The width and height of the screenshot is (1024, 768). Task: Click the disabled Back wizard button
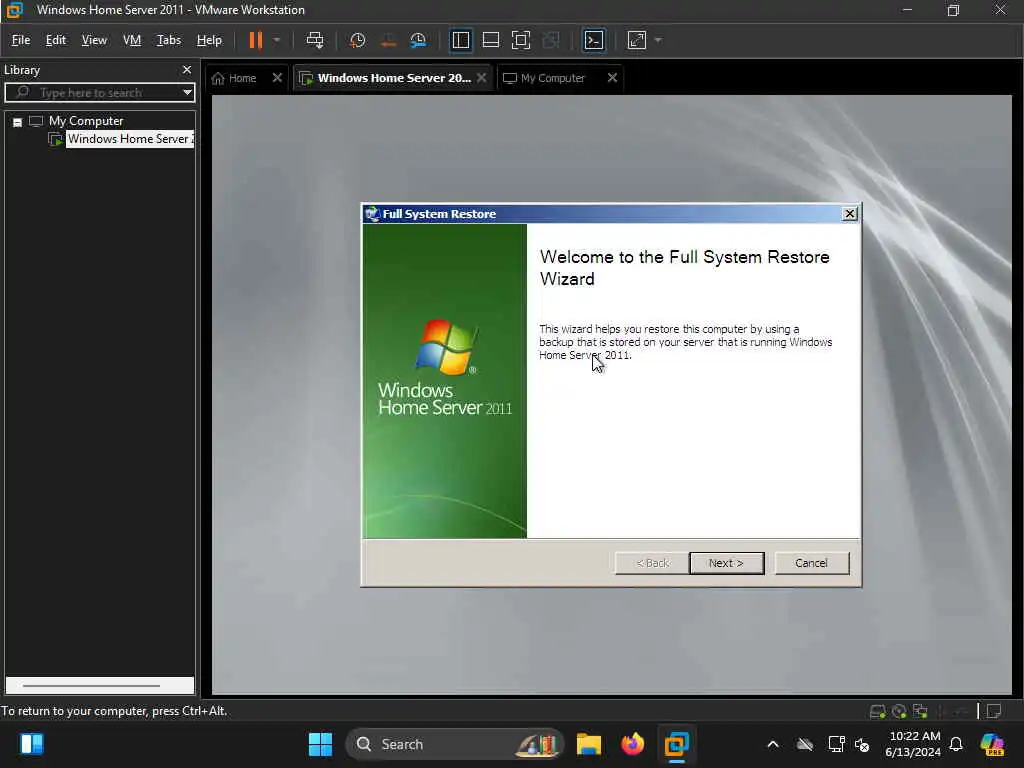click(x=652, y=563)
